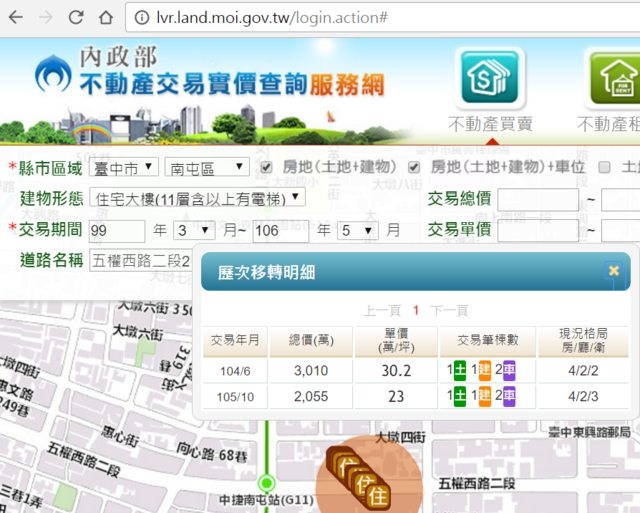This screenshot has width=640, height=513.
Task: Check the 土地 checkbox
Action: (x=604, y=167)
